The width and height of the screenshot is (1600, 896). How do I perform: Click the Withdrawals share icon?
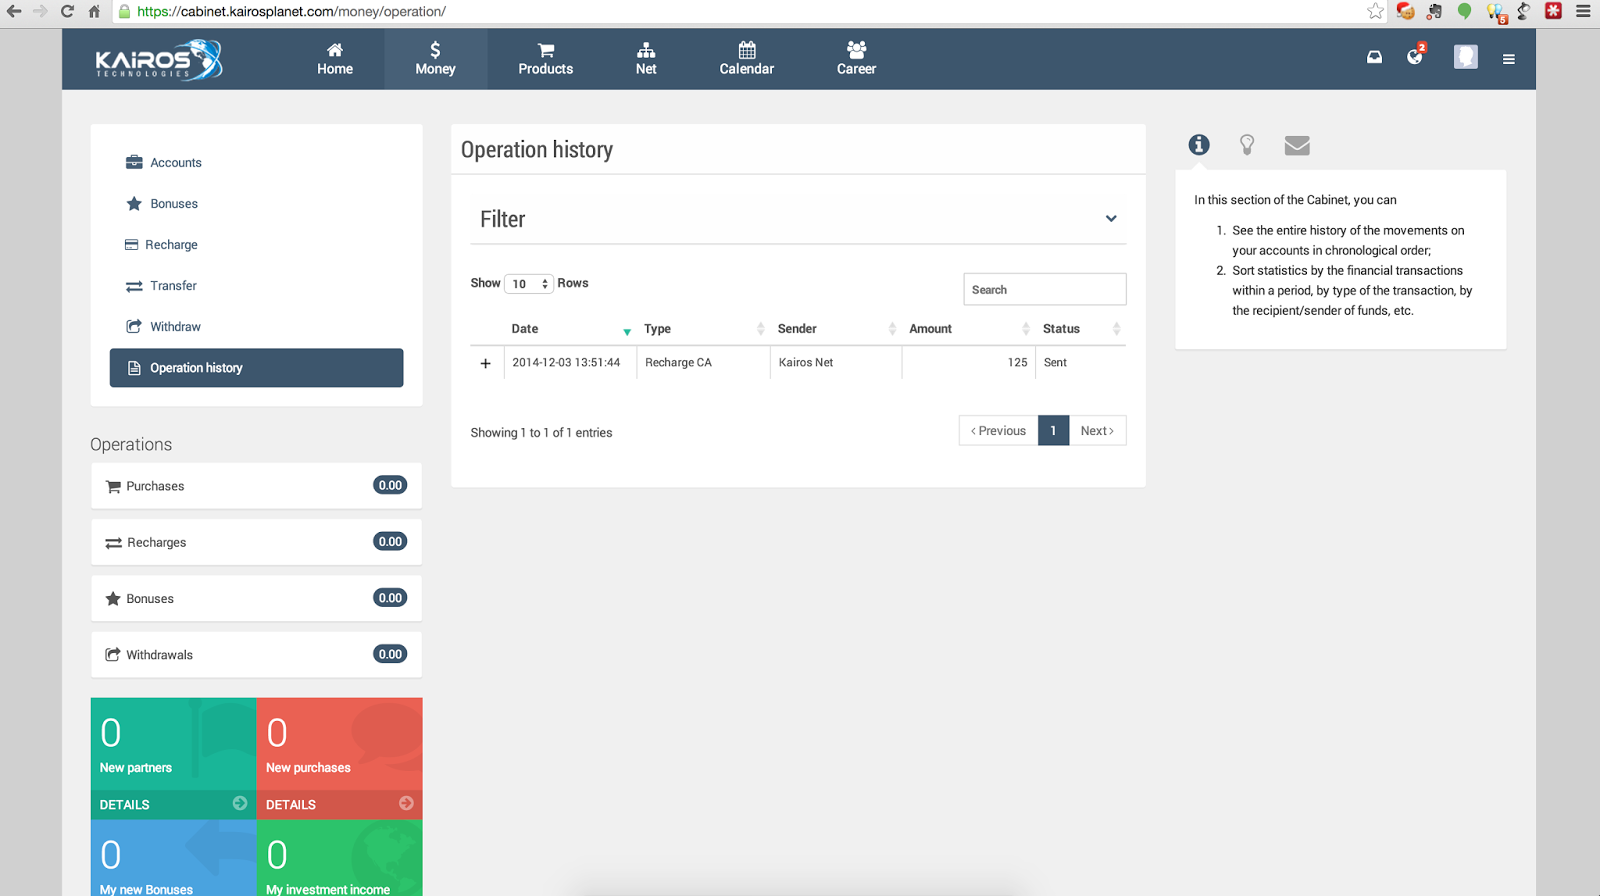(113, 654)
